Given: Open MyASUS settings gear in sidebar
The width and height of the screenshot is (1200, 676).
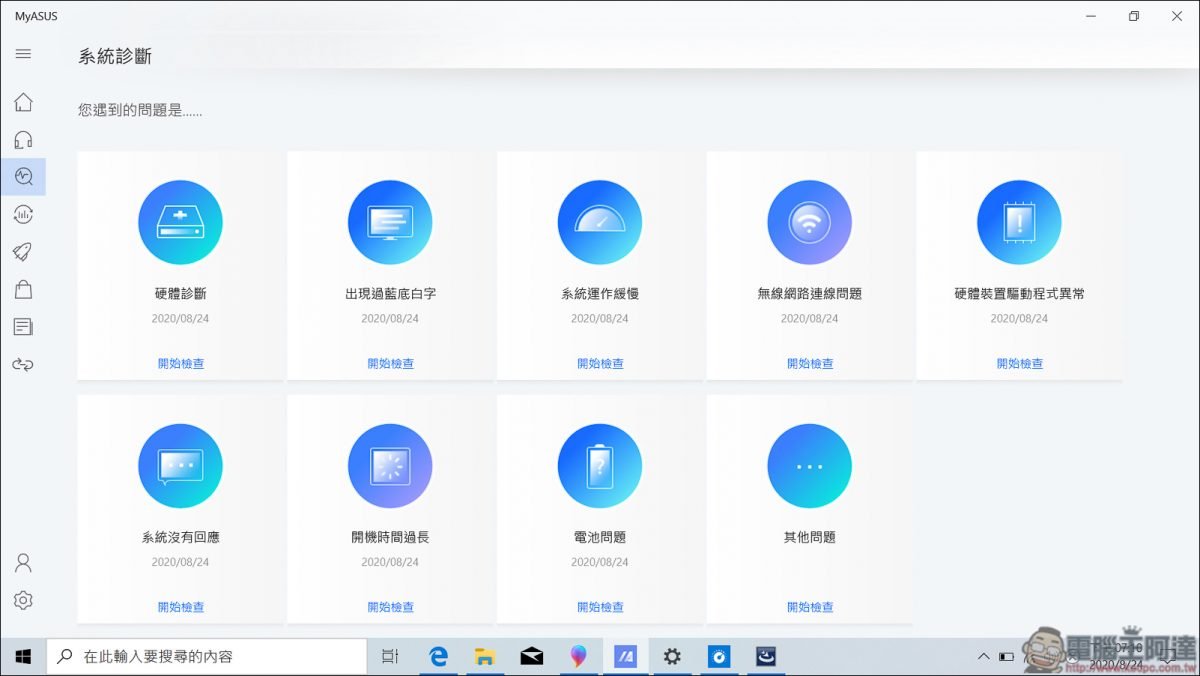Looking at the screenshot, I should coord(23,600).
